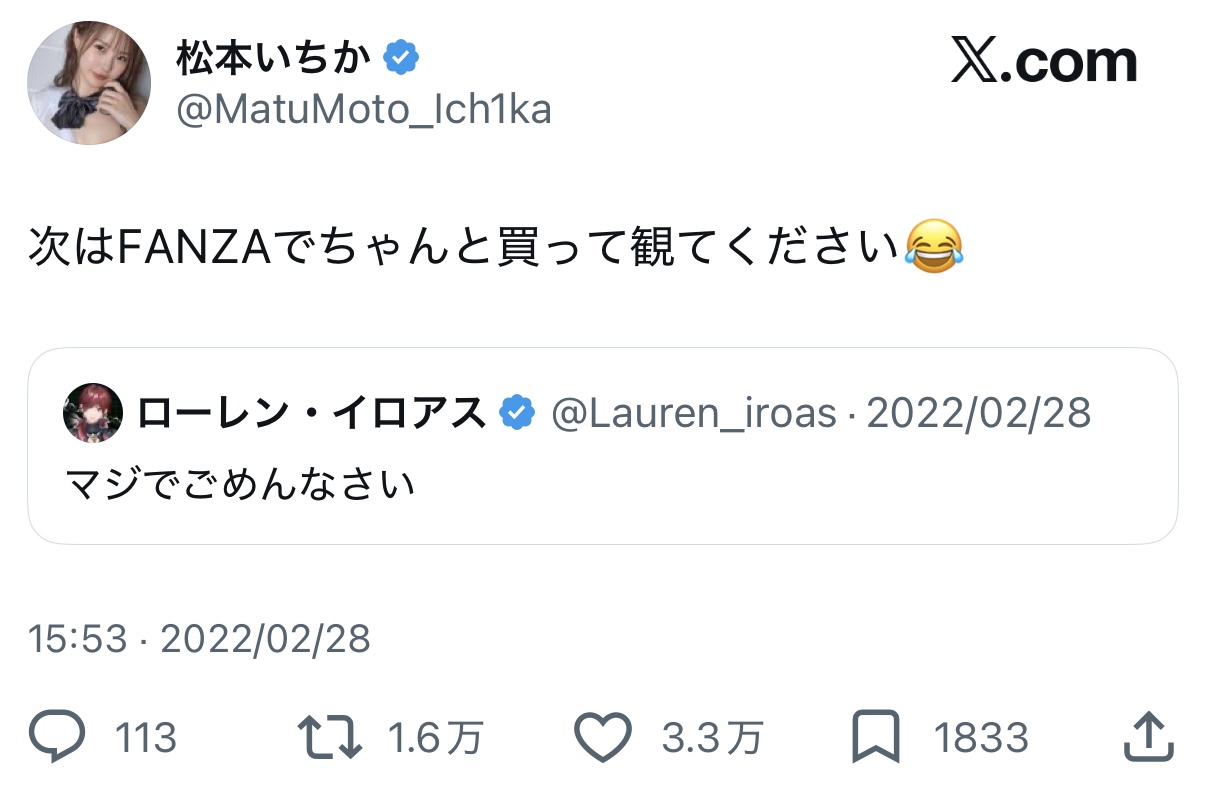Click the quoted author name ローレン・イロアス
The image size is (1206, 801).
tap(311, 412)
